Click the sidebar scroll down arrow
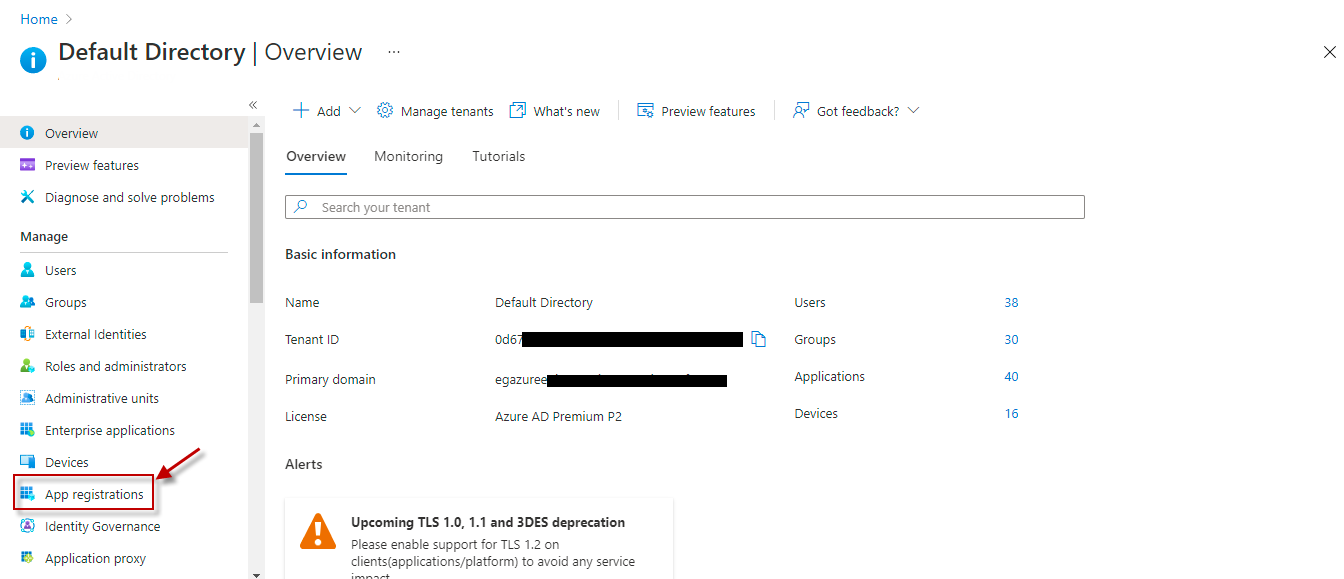Viewport: 1344px width, 579px height. (256, 573)
